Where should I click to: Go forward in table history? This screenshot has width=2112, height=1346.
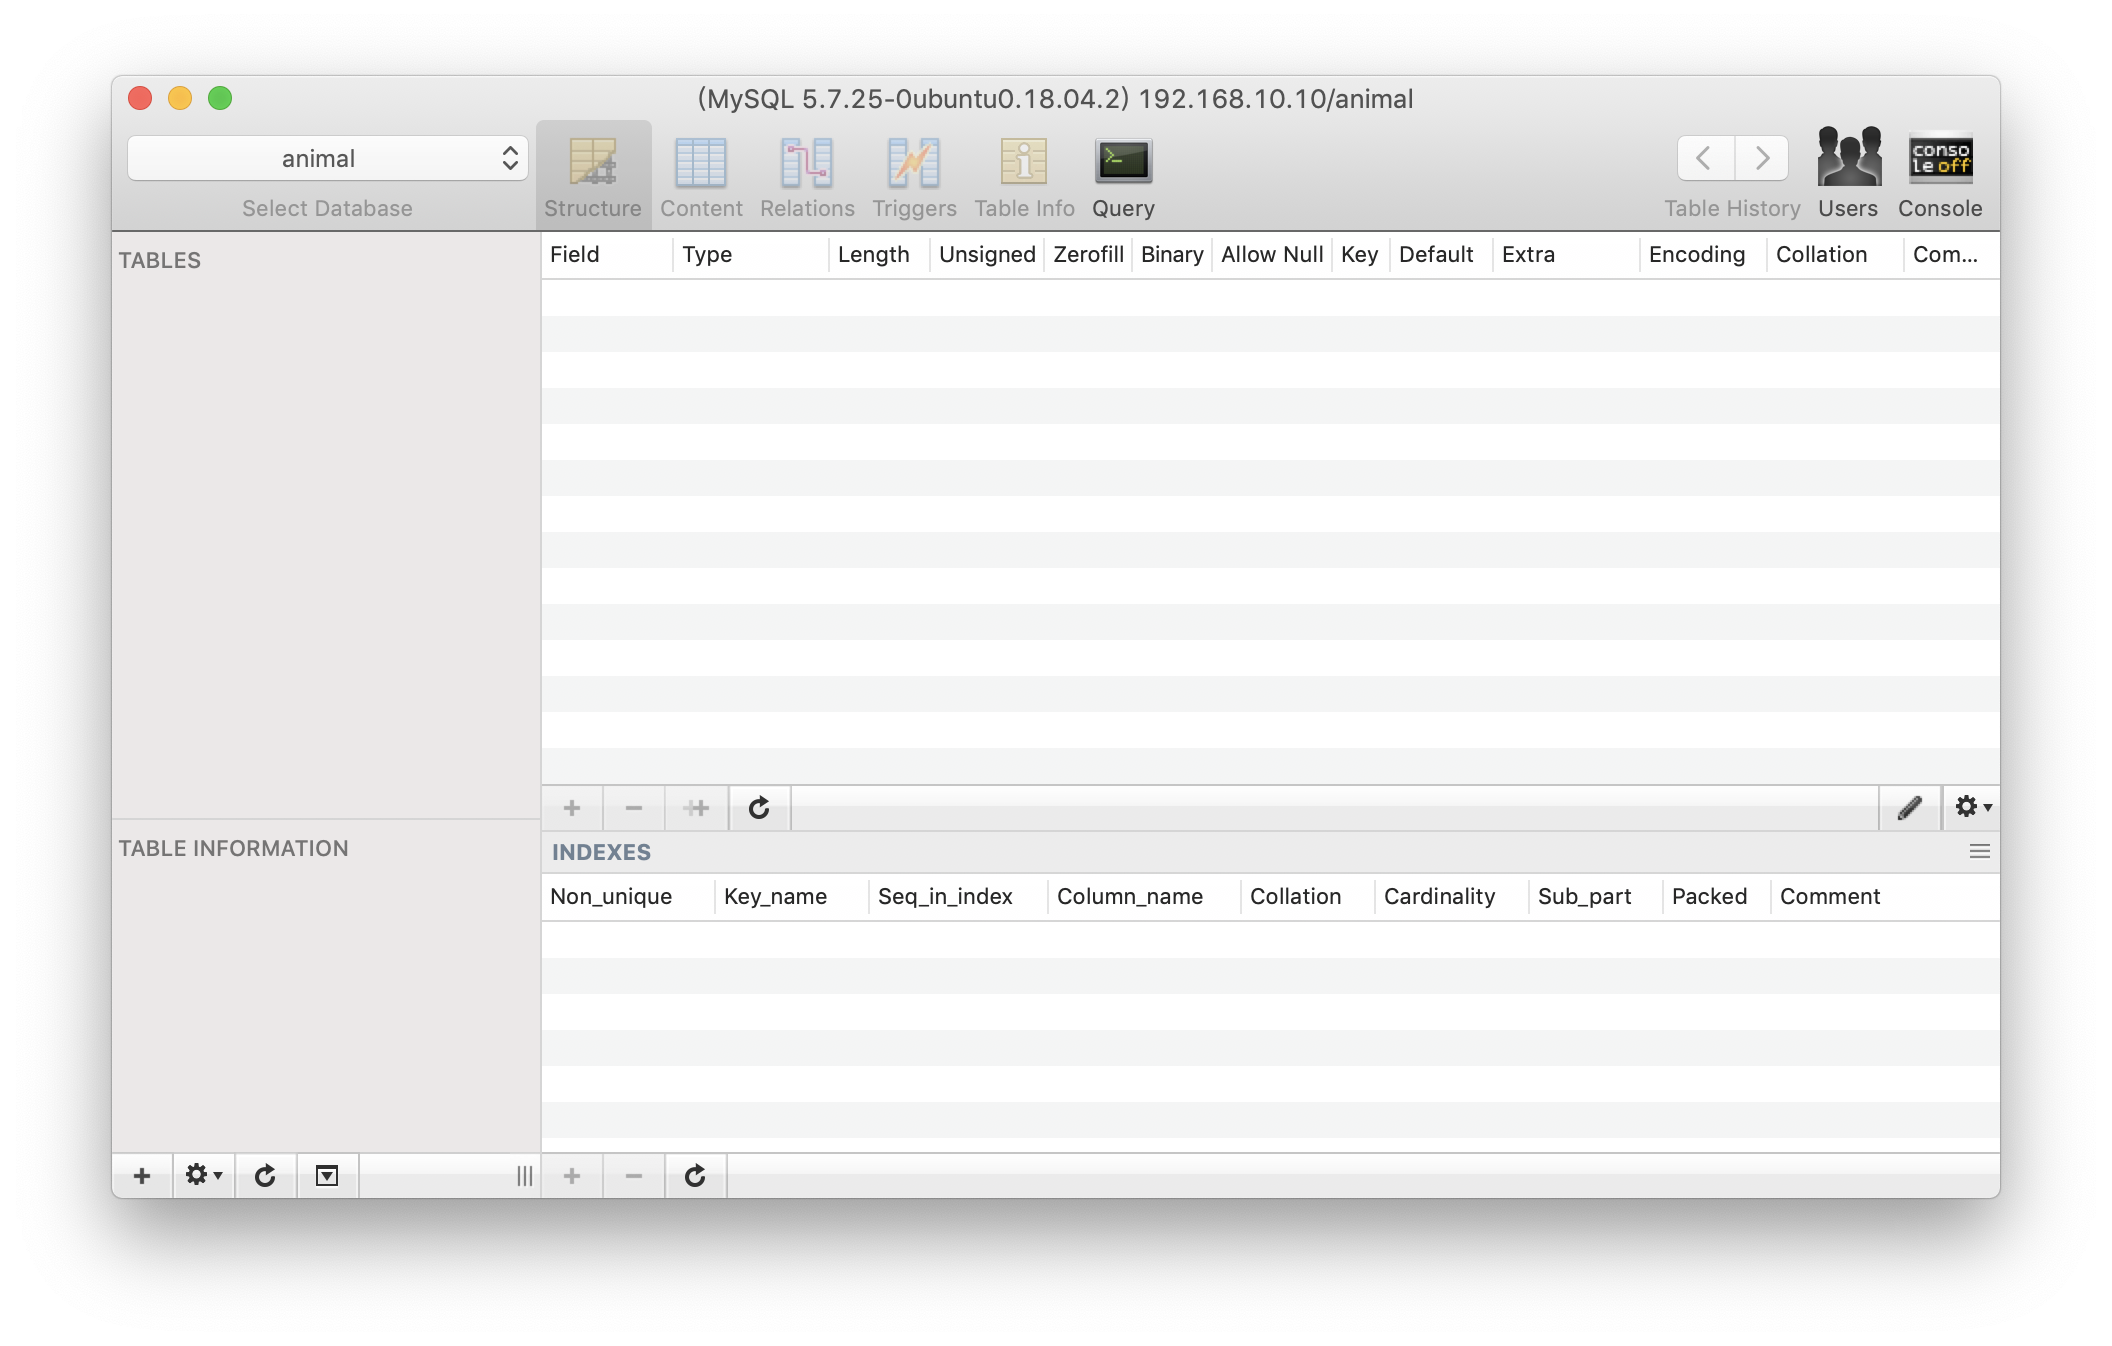(x=1762, y=158)
